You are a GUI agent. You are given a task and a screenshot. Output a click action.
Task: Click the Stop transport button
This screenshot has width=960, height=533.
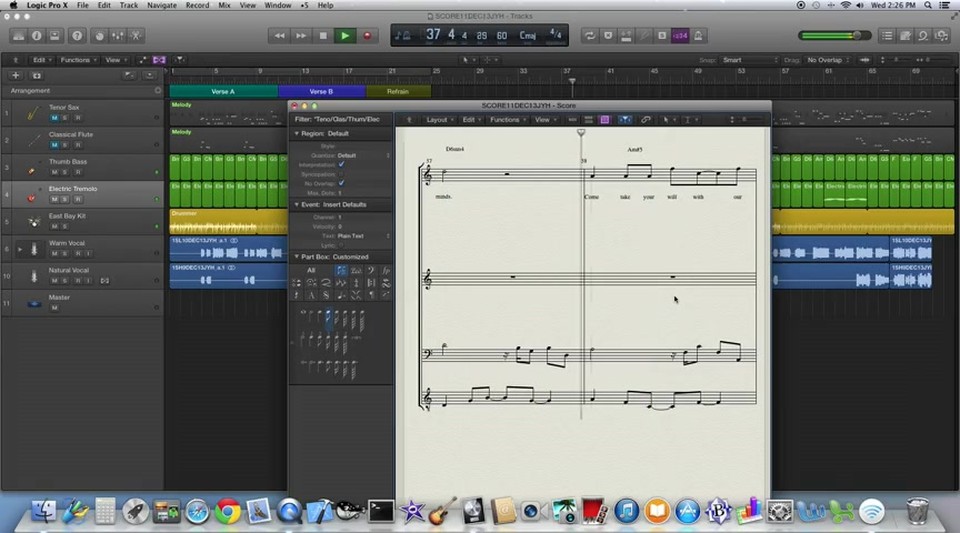coord(323,35)
